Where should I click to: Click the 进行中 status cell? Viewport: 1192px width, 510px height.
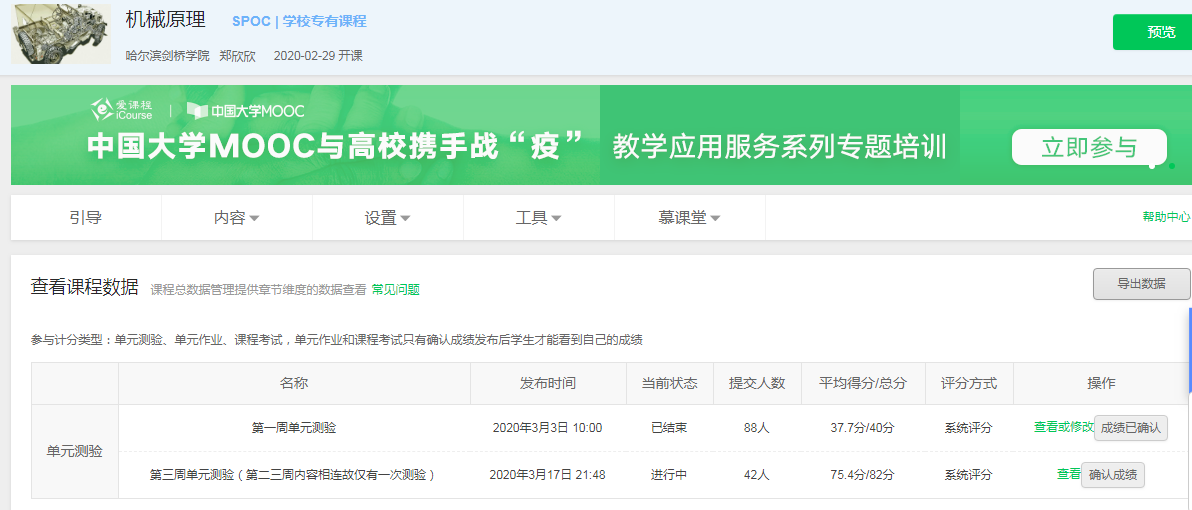point(669,475)
